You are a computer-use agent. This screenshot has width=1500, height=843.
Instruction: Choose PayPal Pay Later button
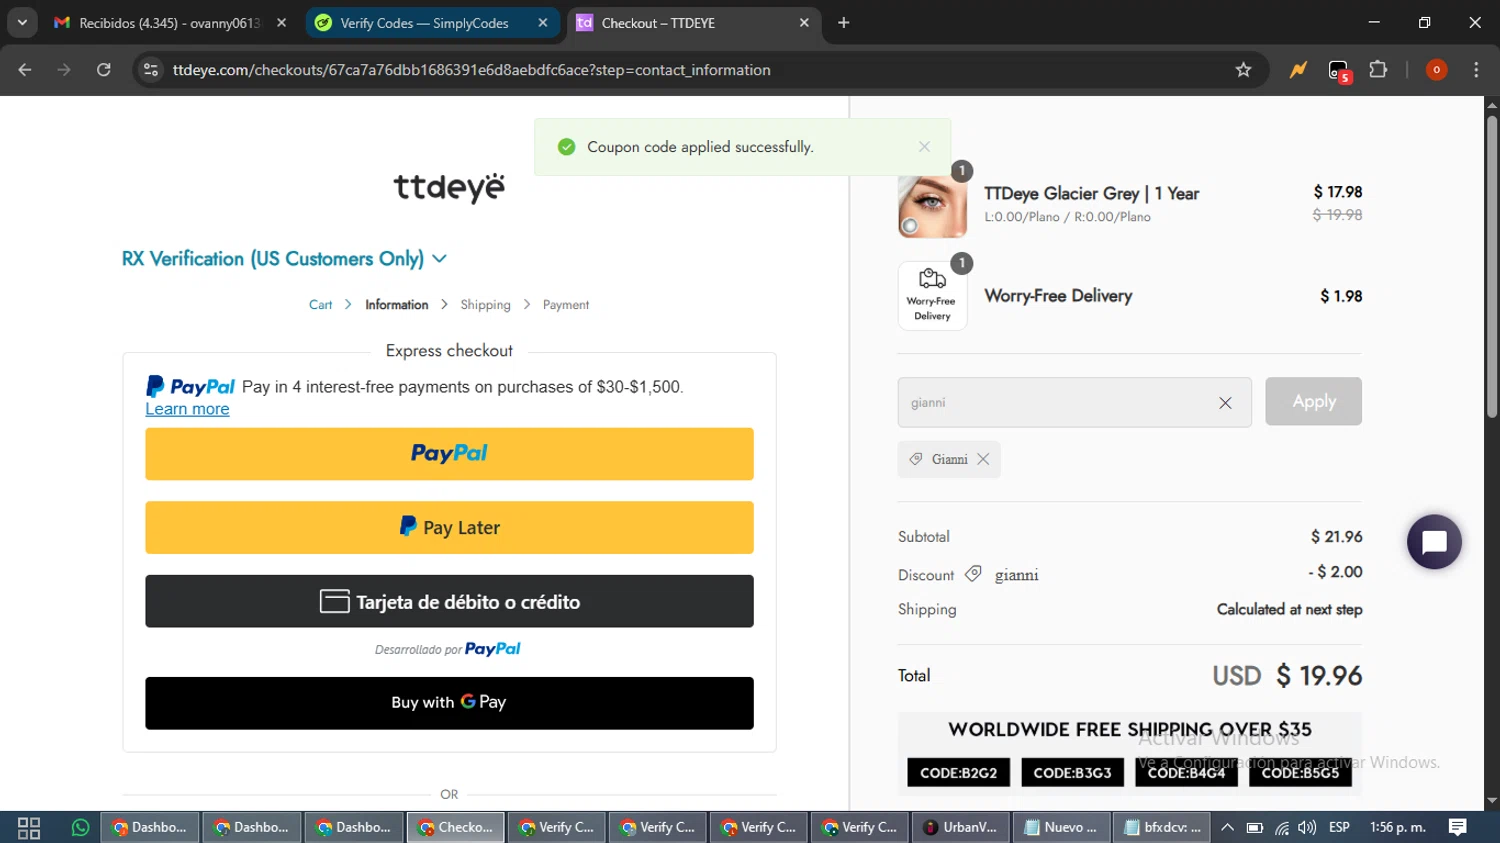tap(449, 527)
